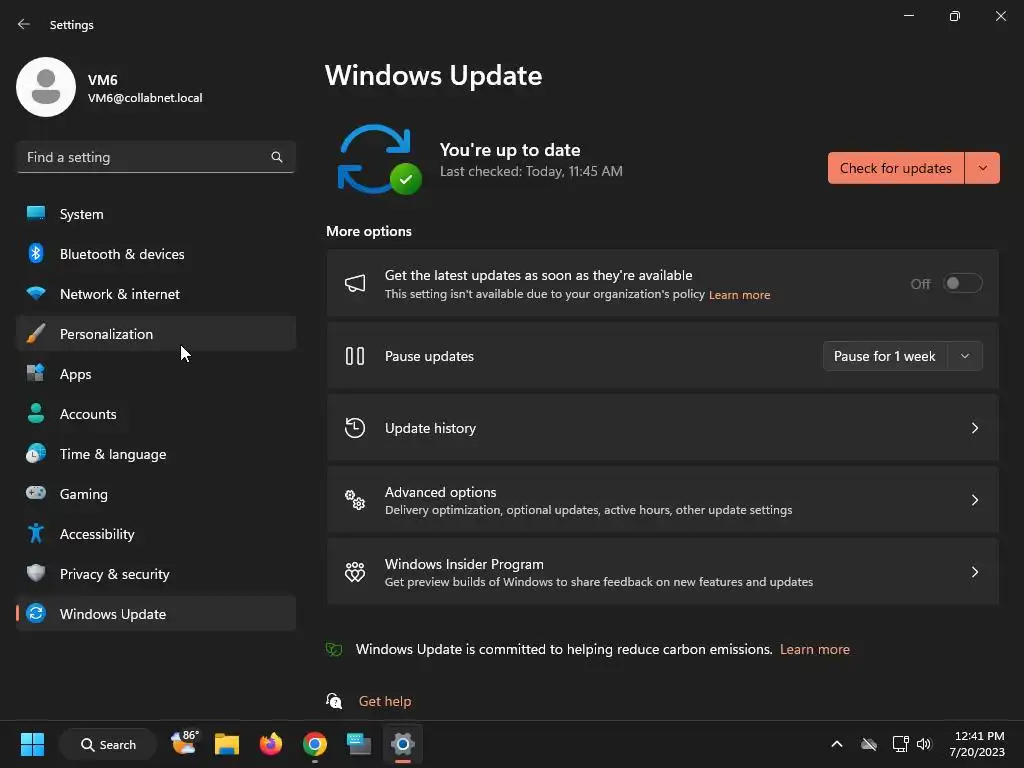The height and width of the screenshot is (768, 1024).
Task: Go to Network & internet settings
Action: [156, 294]
